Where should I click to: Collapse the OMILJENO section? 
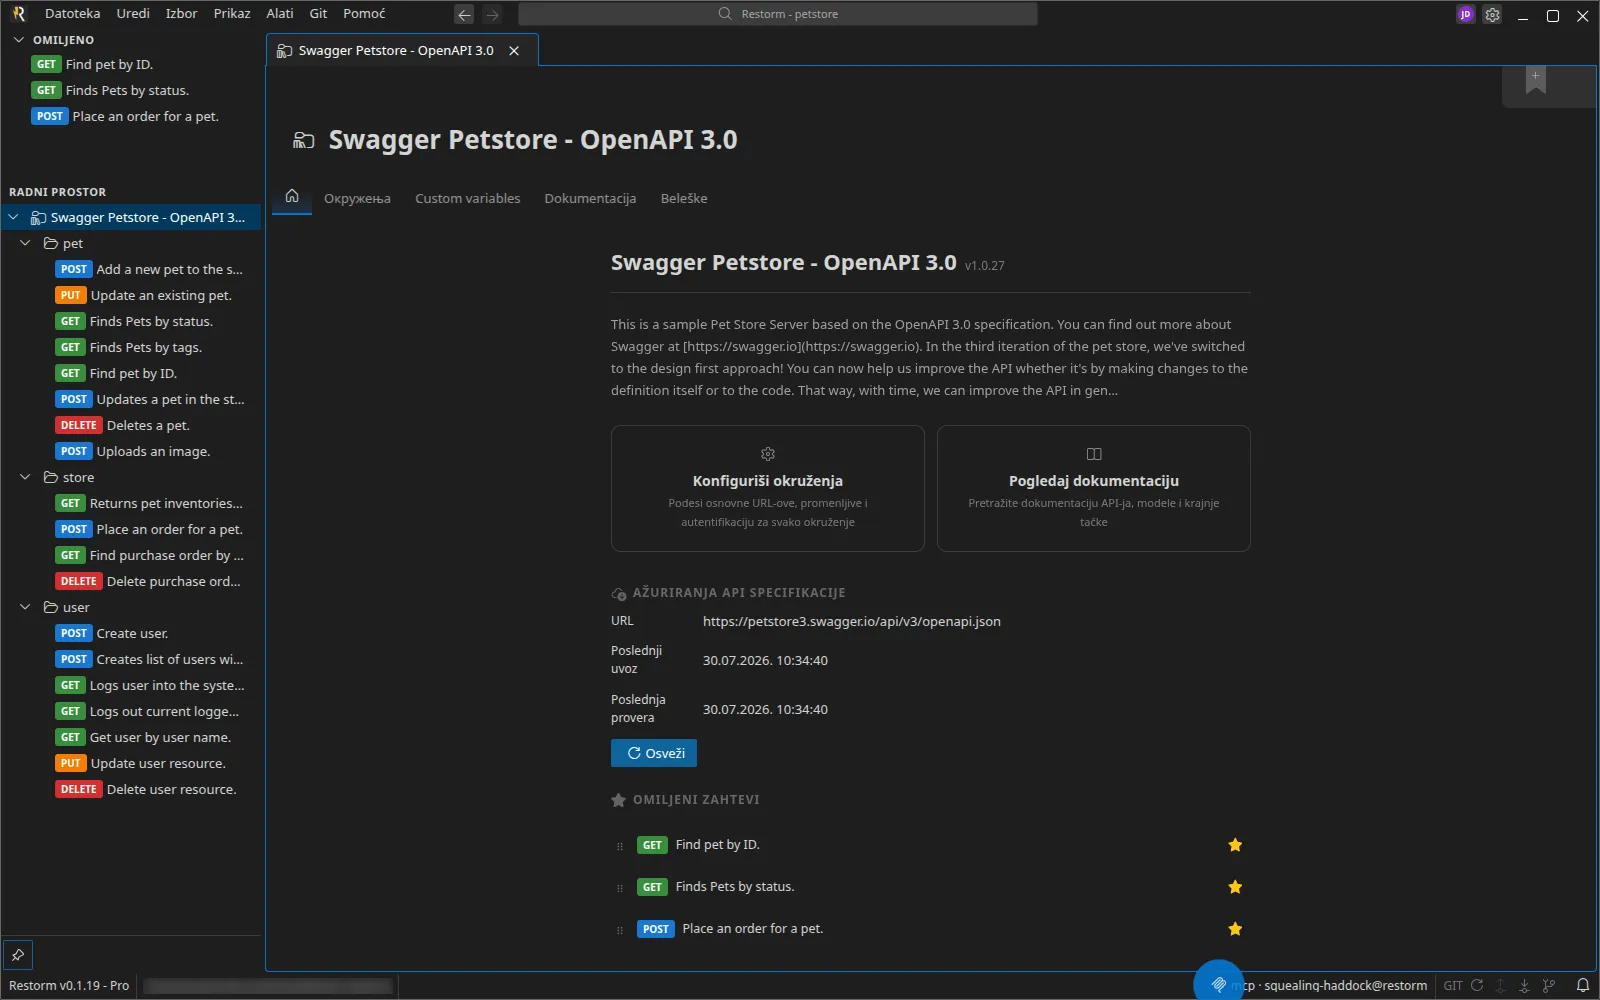click(18, 40)
